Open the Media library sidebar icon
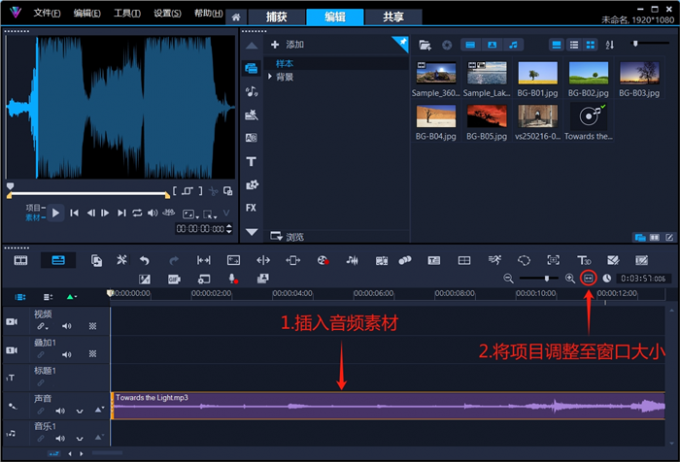Viewport: 680px width, 462px height. pyautogui.click(x=252, y=69)
